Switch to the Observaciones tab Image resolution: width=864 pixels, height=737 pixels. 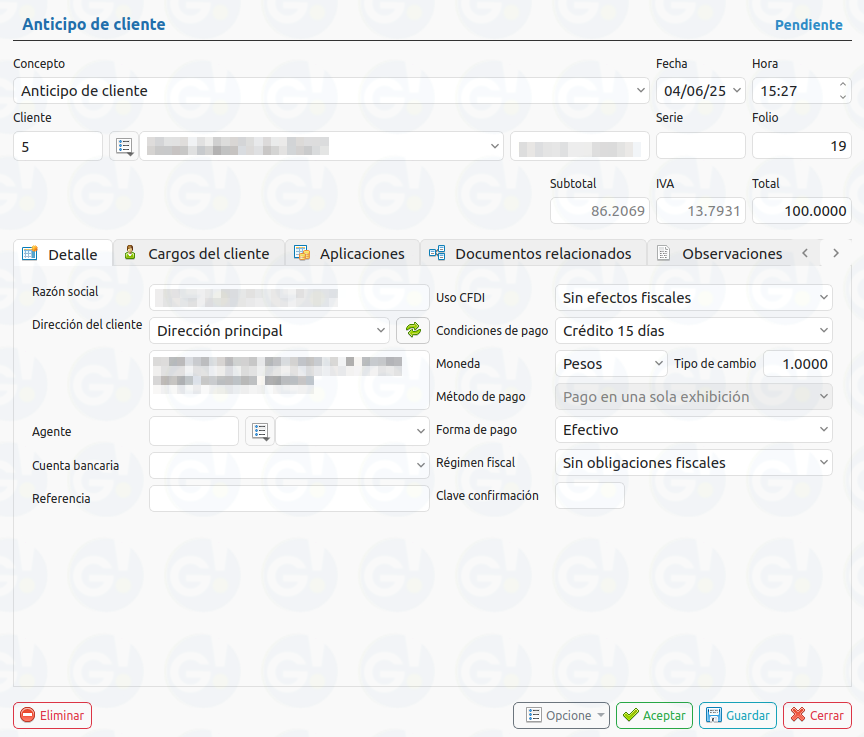[x=720, y=253]
